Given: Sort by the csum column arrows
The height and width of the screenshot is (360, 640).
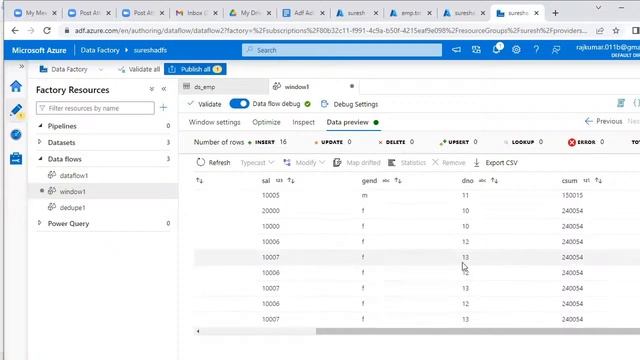Looking at the screenshot, I should 598,180.
